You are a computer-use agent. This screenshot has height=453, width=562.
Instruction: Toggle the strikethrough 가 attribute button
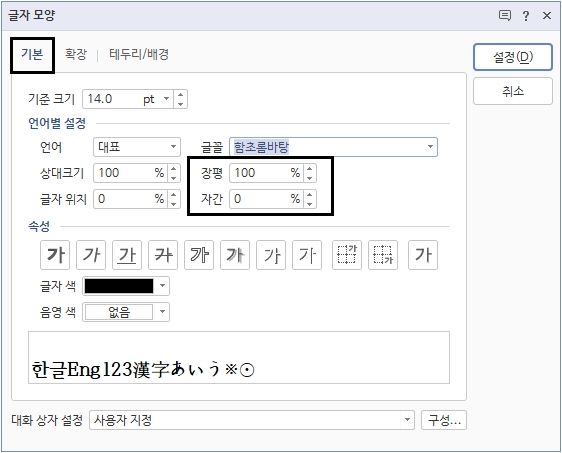(163, 255)
